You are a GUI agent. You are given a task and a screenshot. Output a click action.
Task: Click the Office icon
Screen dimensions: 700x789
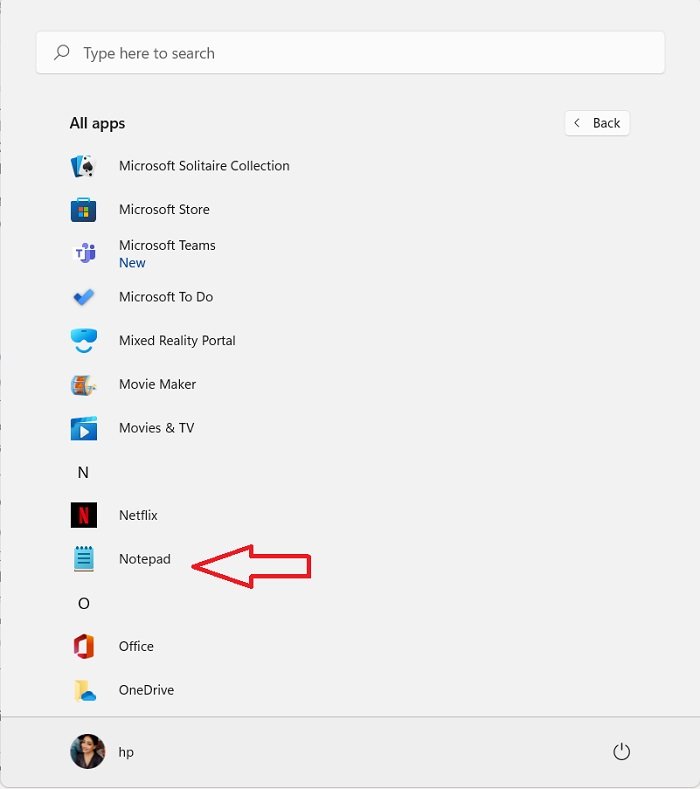[x=84, y=647]
